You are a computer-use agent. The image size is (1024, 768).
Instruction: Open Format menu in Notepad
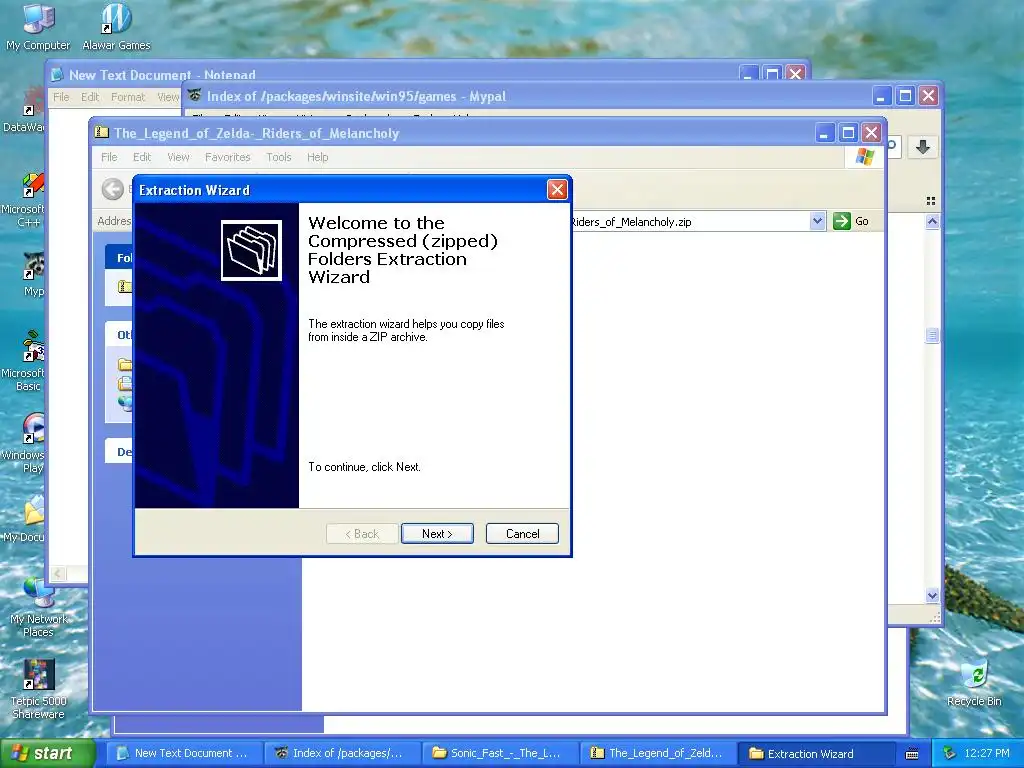[x=127, y=97]
